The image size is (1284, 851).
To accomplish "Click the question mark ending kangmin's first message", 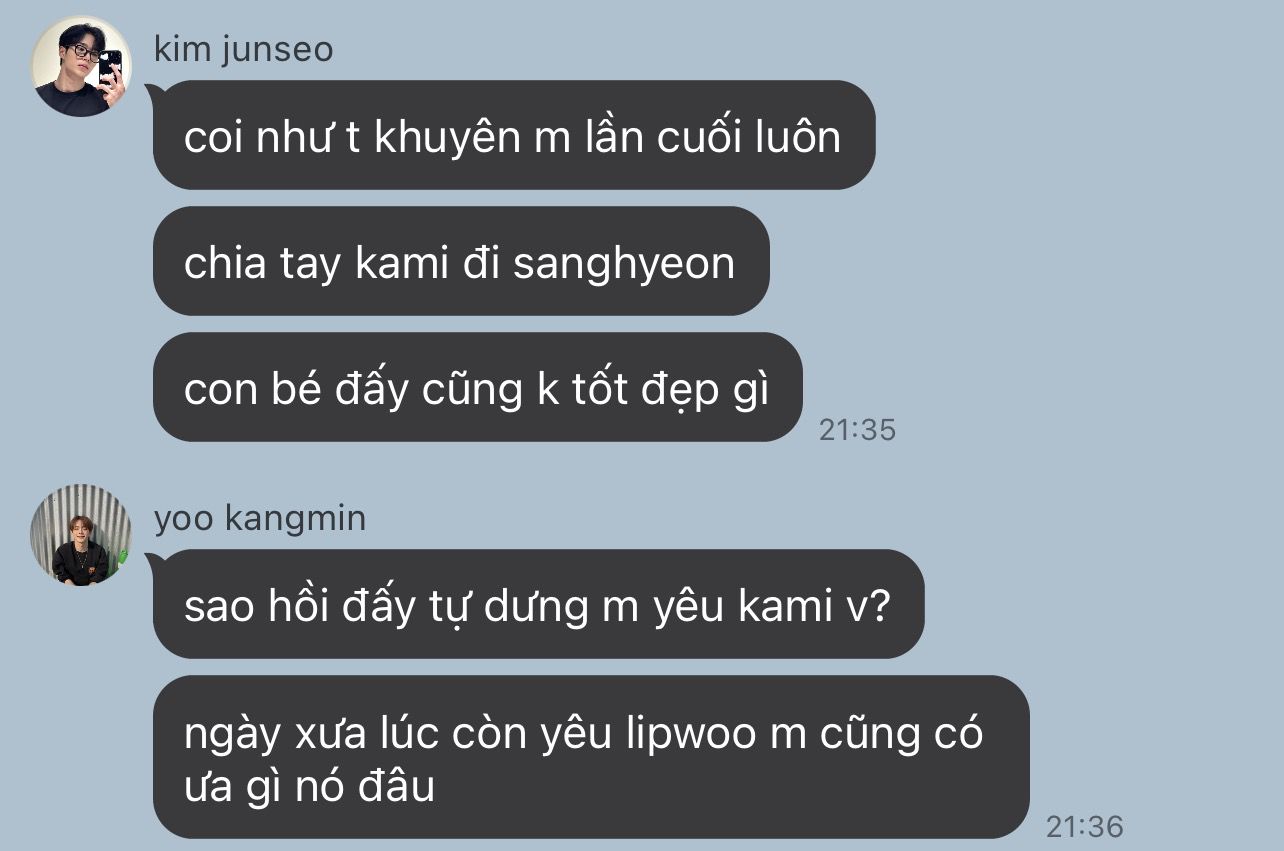I will (878, 607).
